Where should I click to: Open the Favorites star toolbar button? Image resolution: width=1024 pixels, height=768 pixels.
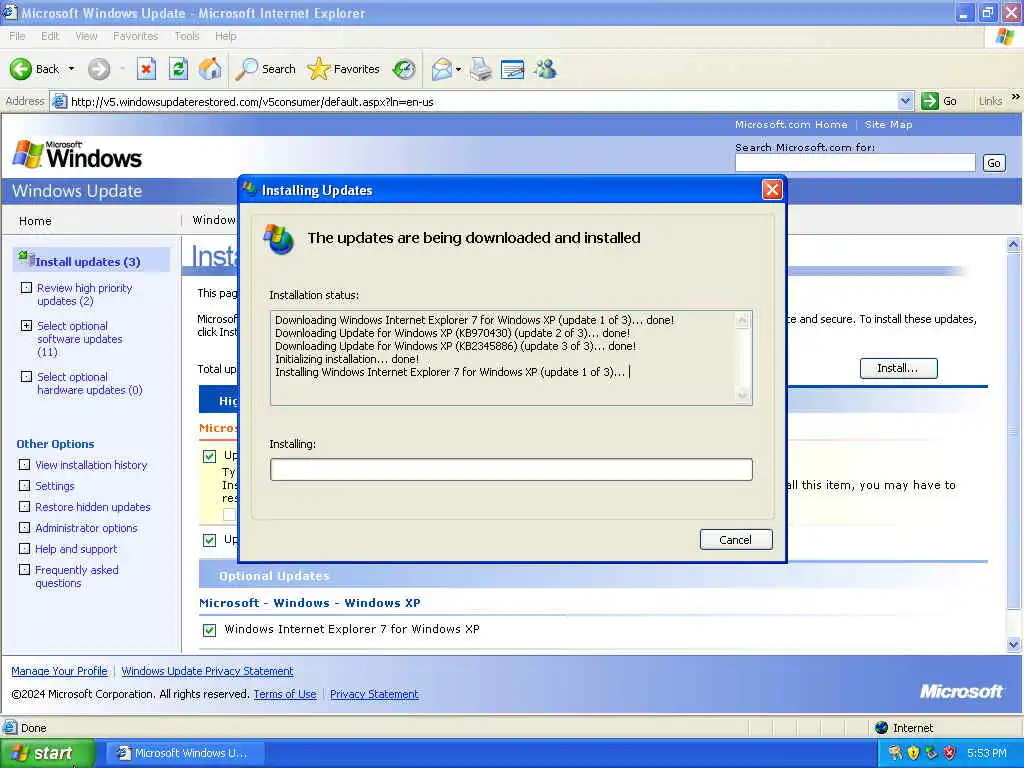click(x=343, y=69)
